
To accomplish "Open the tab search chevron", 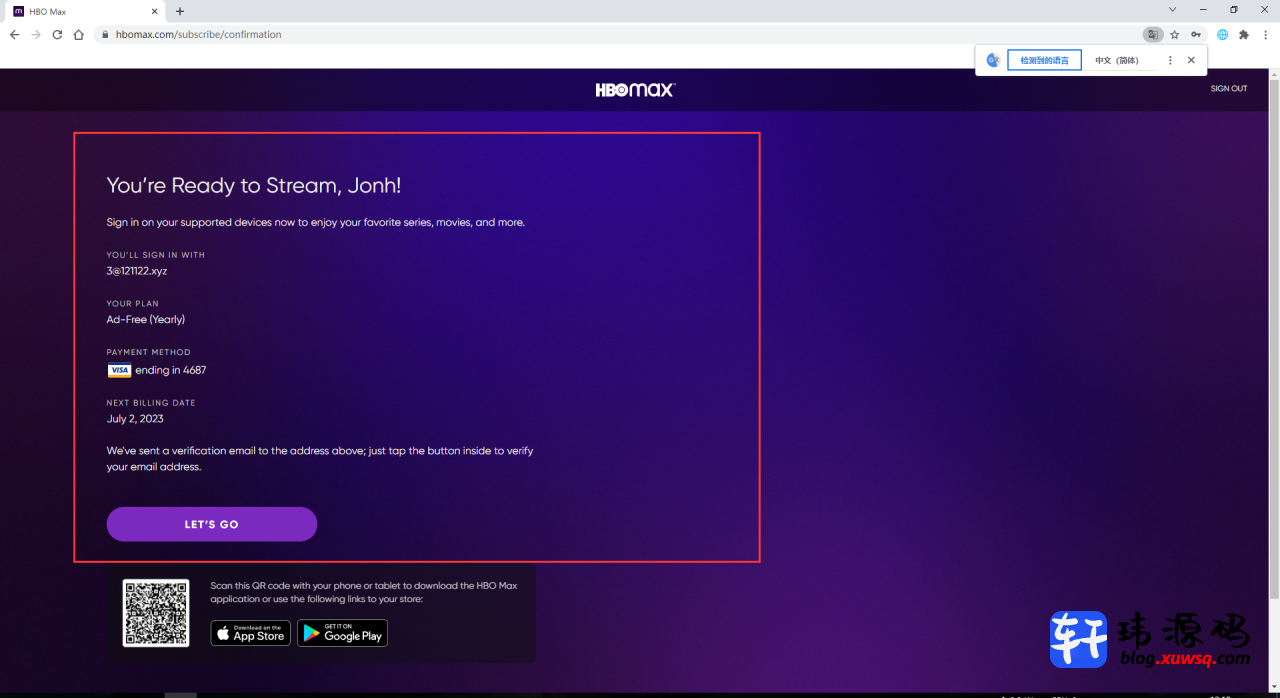I will (1173, 10).
